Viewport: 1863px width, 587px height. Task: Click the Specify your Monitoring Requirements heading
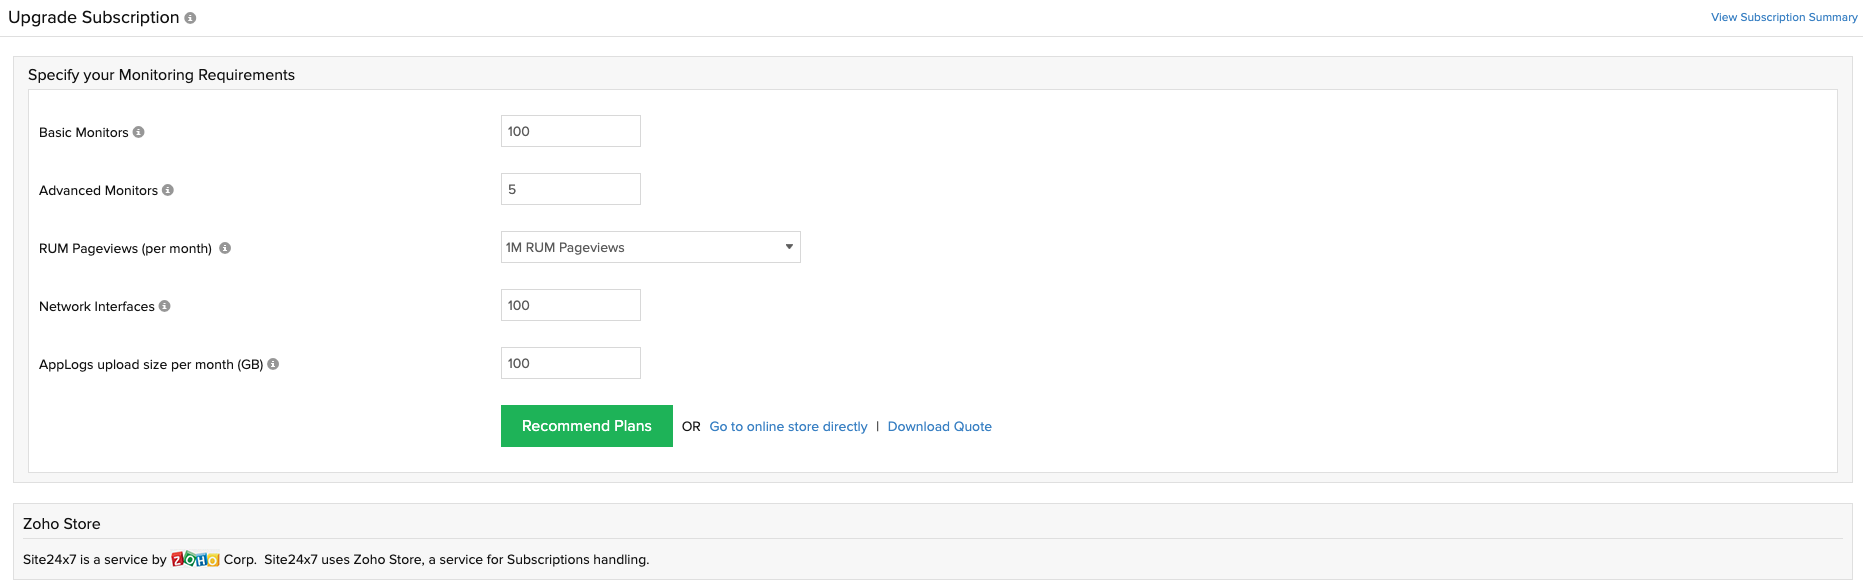161,75
